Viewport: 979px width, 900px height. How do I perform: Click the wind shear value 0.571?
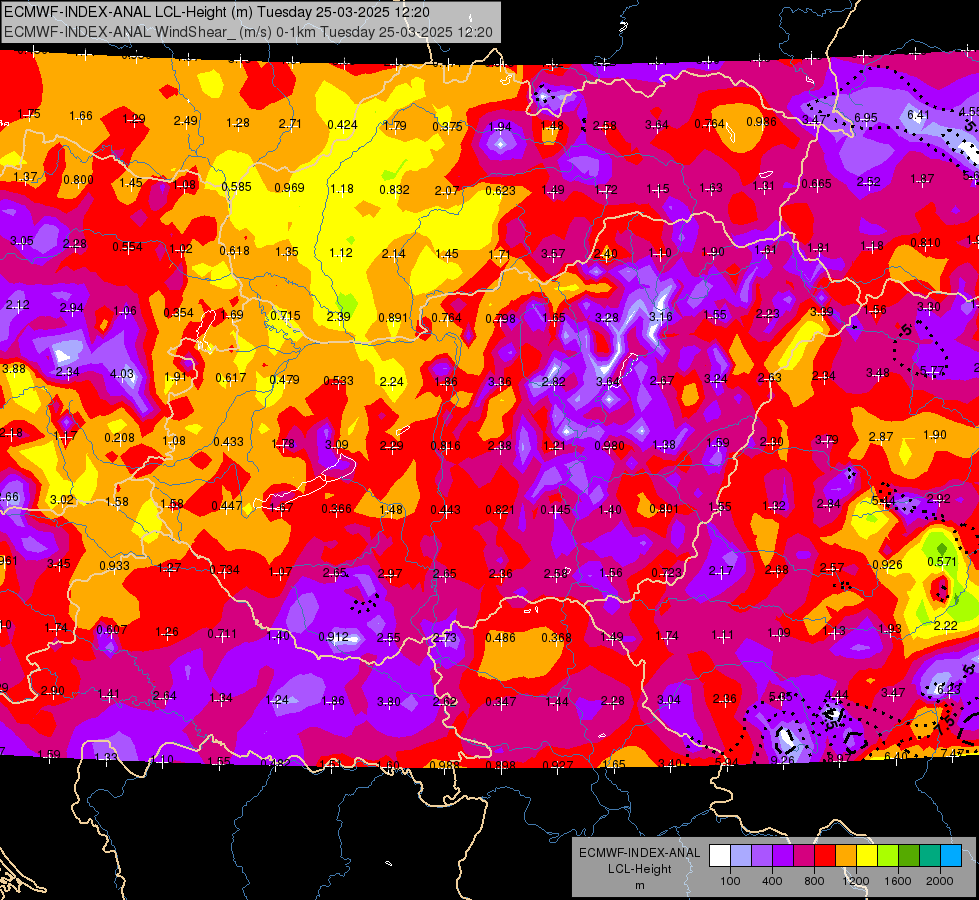click(942, 561)
